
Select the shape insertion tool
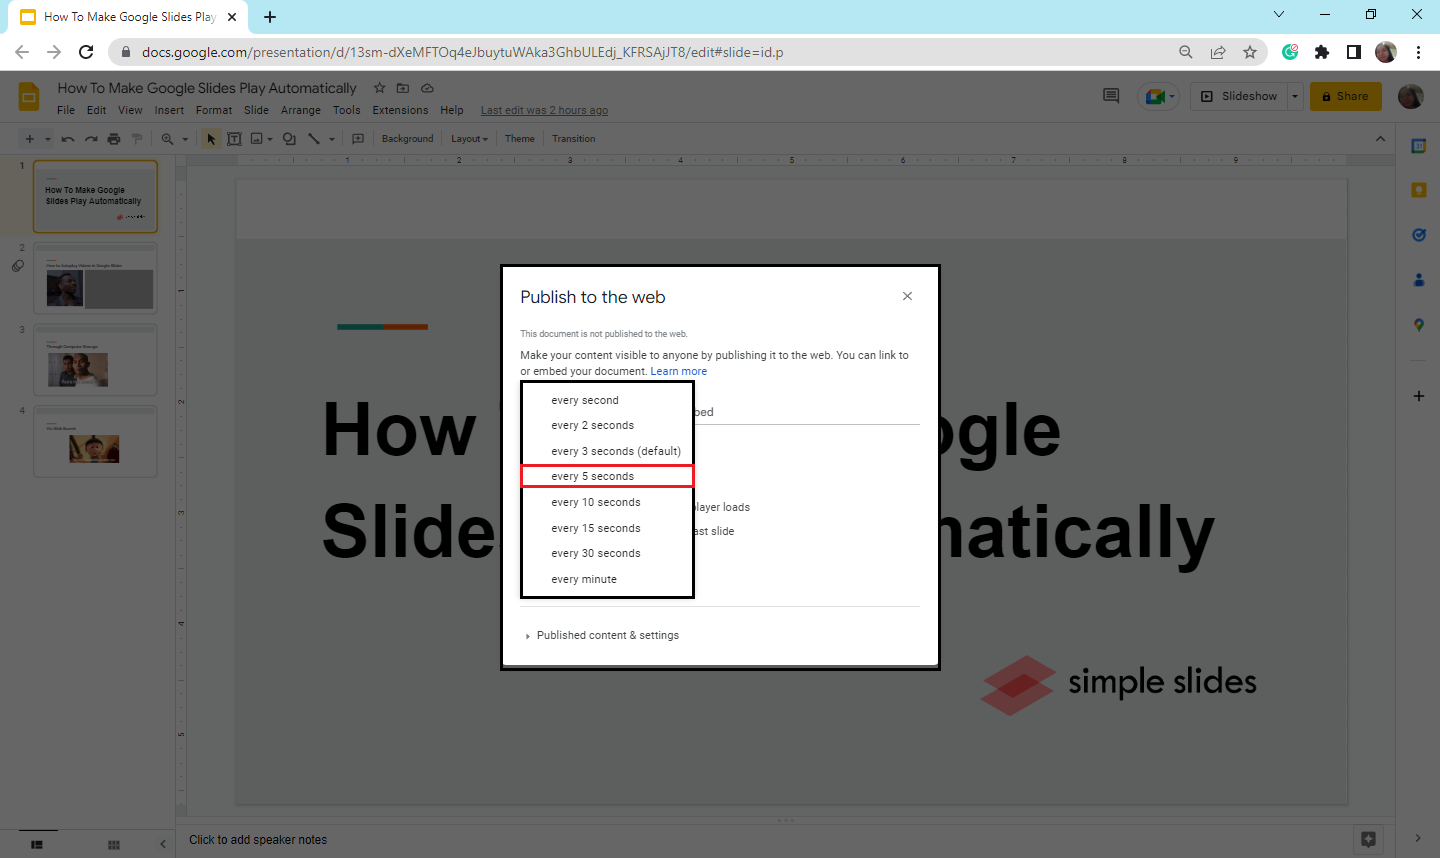pyautogui.click(x=287, y=138)
